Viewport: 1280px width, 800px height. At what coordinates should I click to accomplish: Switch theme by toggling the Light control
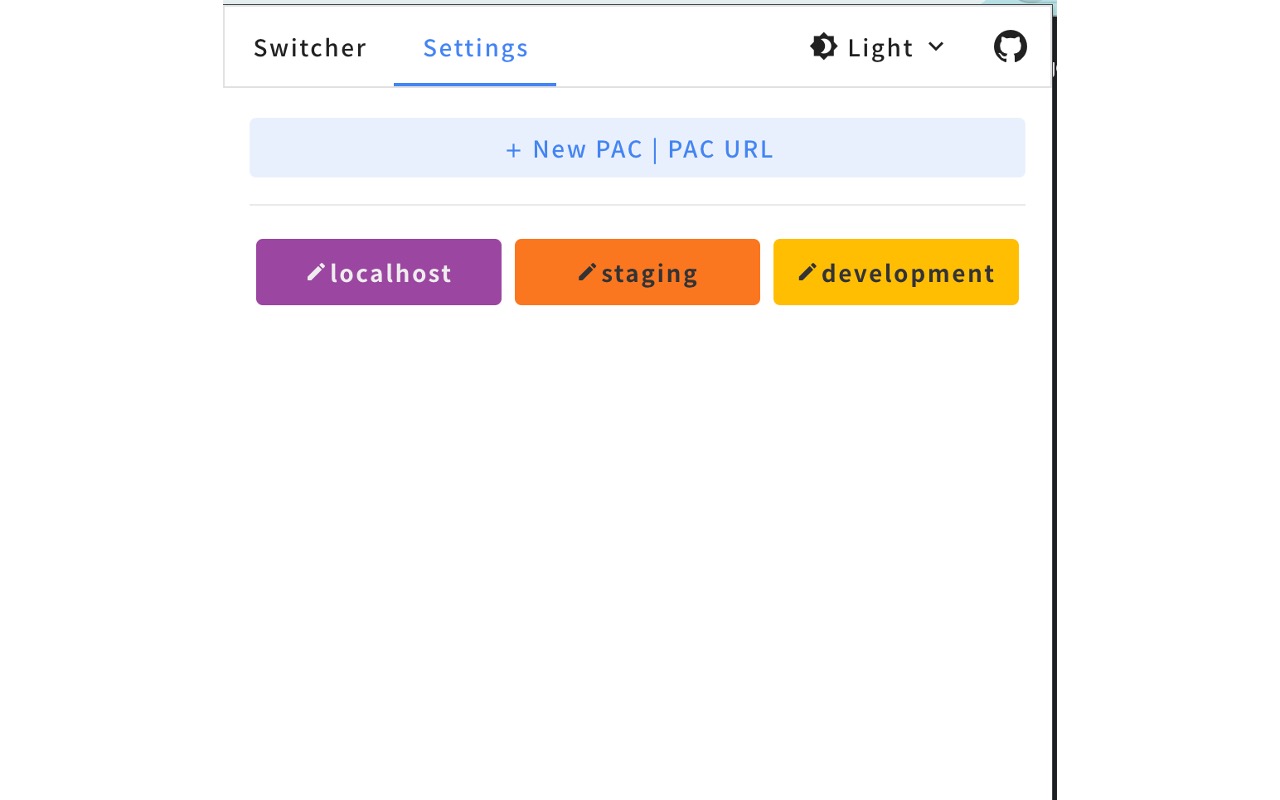point(878,46)
